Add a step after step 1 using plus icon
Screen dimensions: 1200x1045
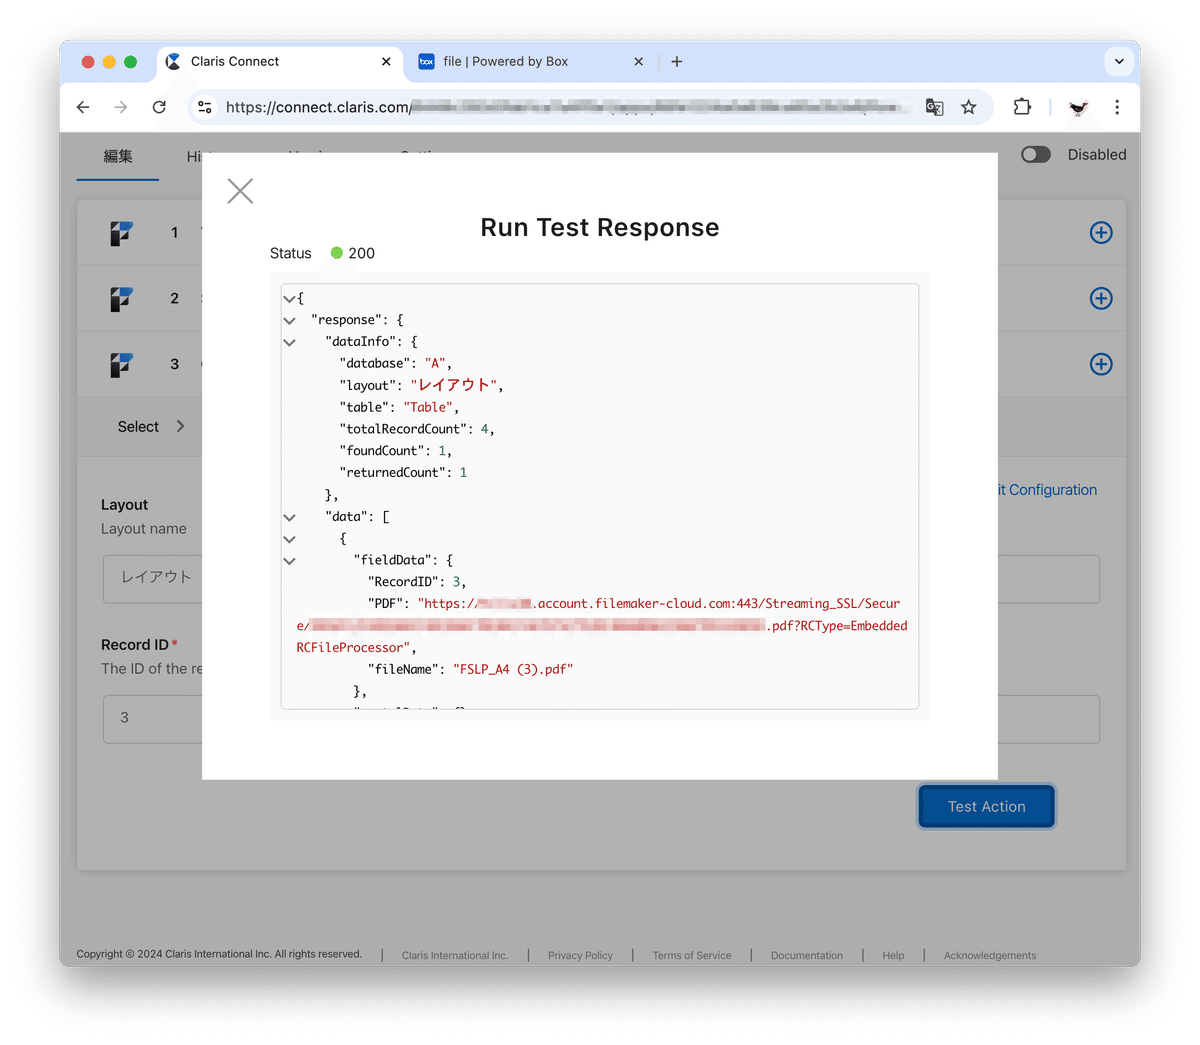pyautogui.click(x=1101, y=232)
